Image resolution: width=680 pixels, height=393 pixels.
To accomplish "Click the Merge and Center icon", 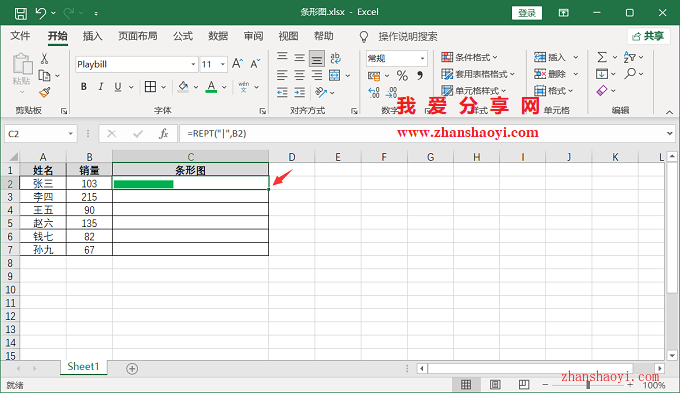I will pyautogui.click(x=335, y=75).
